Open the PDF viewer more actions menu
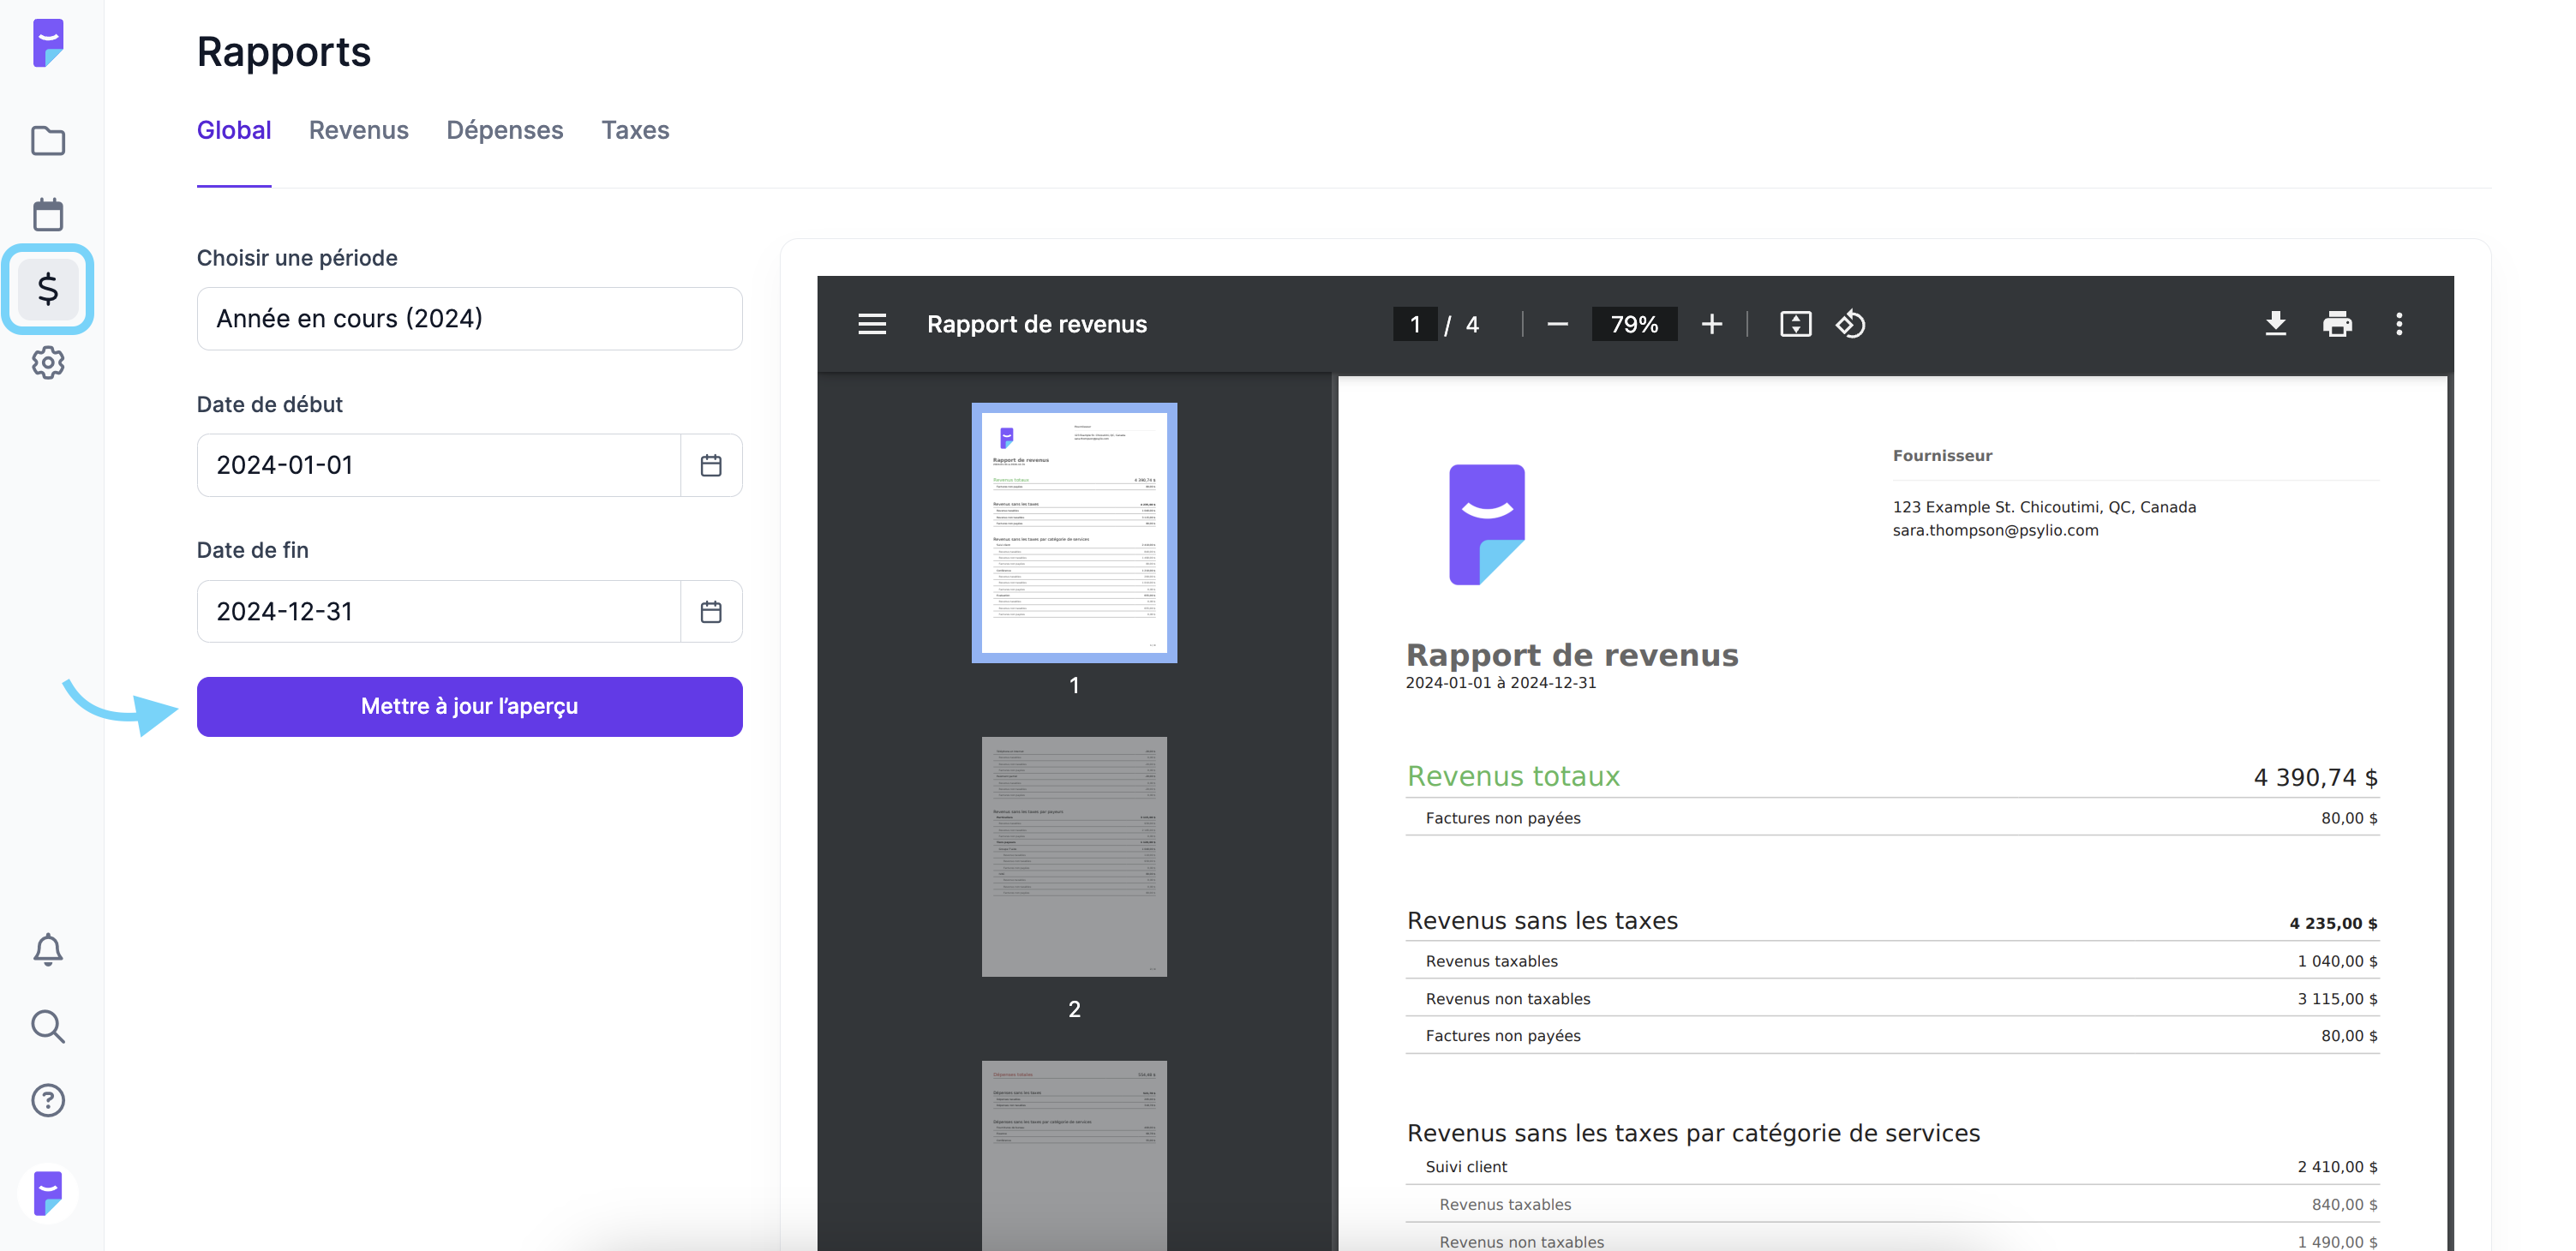2576x1251 pixels. click(x=2399, y=324)
